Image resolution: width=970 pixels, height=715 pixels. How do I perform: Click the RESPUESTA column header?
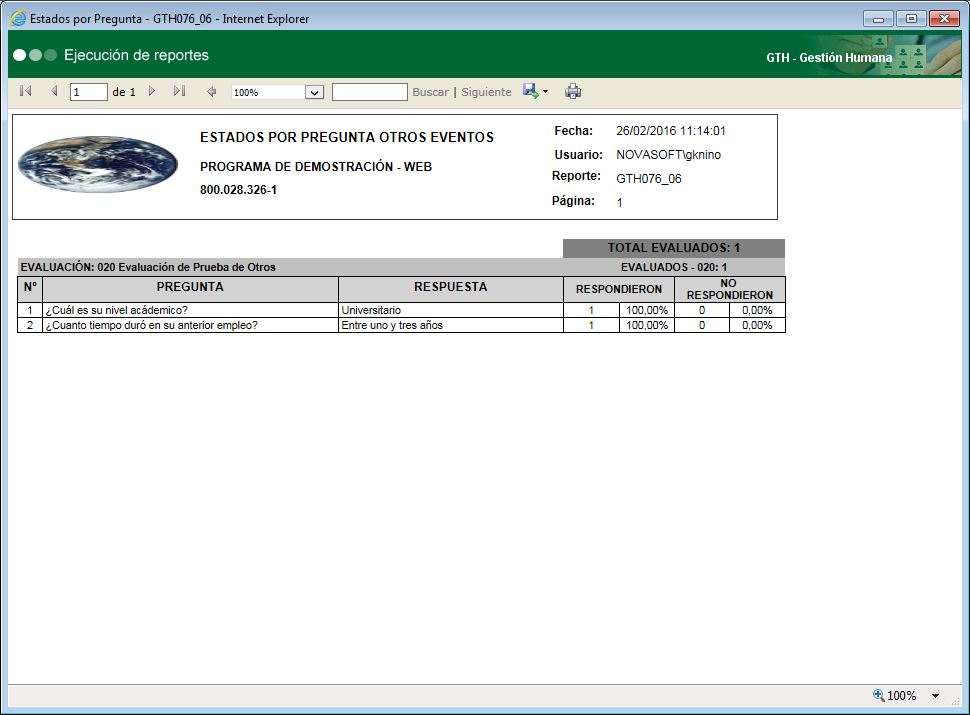450,287
